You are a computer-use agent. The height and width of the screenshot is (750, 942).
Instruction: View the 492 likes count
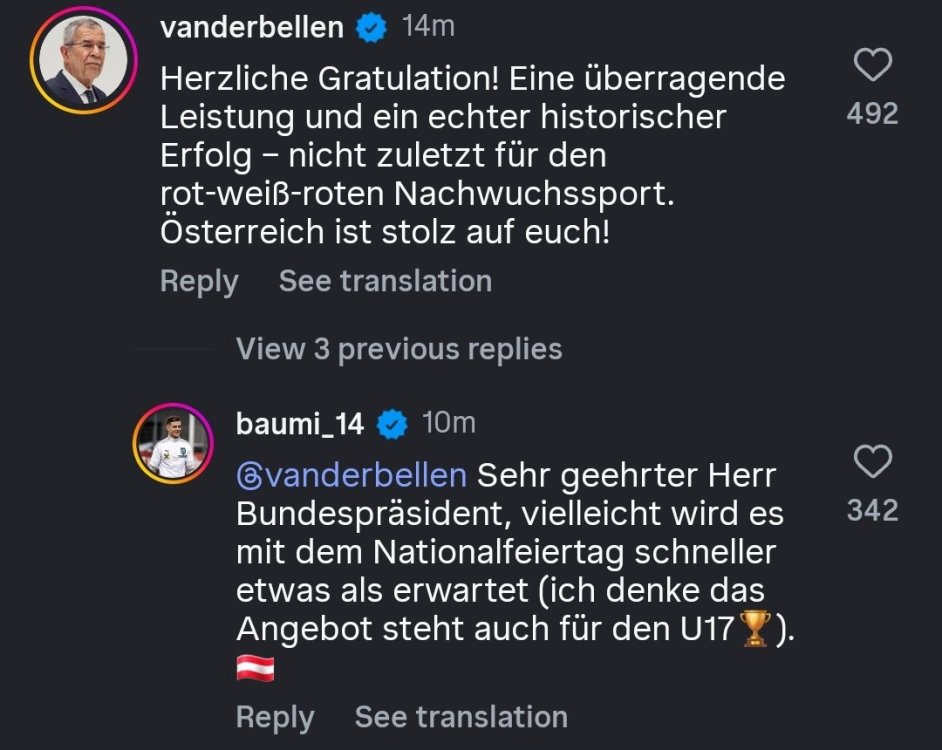pyautogui.click(x=872, y=114)
